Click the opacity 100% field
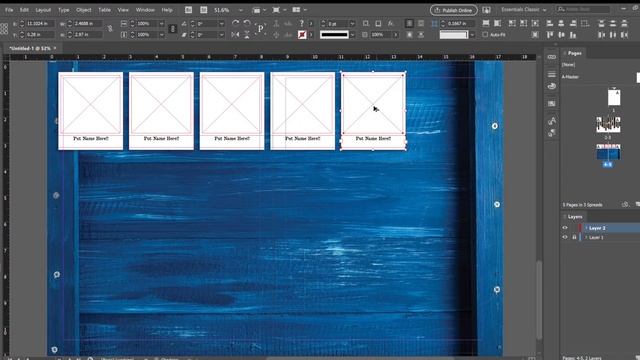This screenshot has height=360, width=640. (x=381, y=35)
